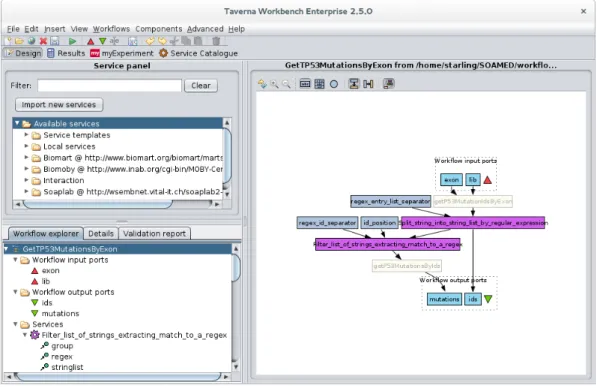The image size is (597, 388).
Task: Click the rename icon in main toolbar
Action: click(x=114, y=41)
